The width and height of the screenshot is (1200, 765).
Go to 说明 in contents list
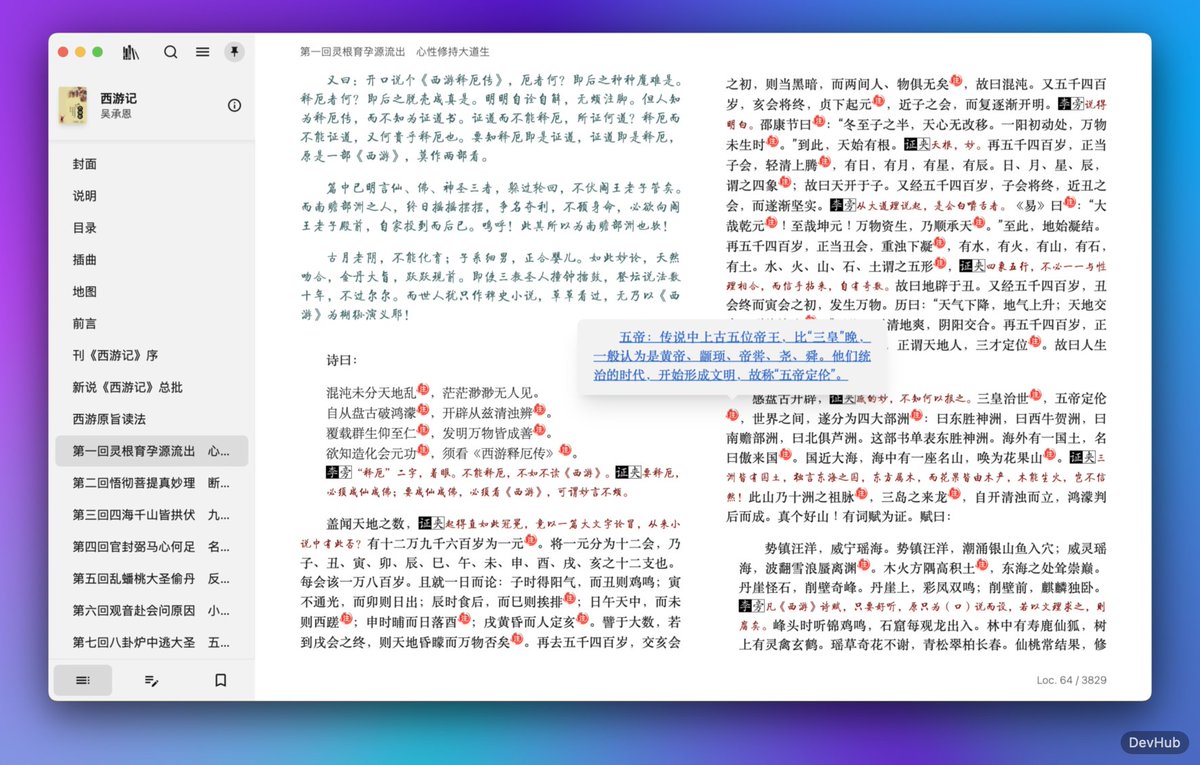pos(151,196)
